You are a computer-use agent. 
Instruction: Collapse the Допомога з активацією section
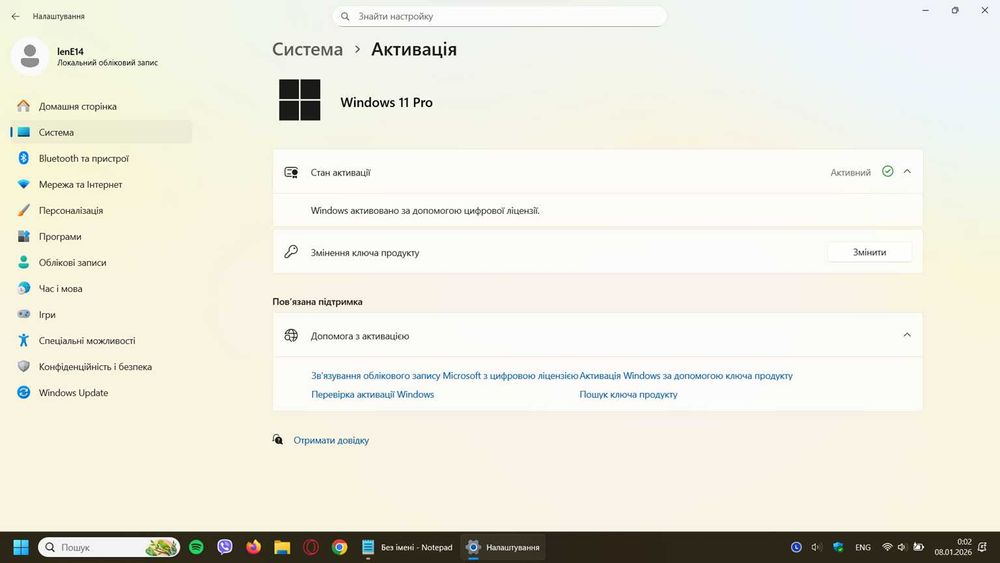click(x=907, y=335)
